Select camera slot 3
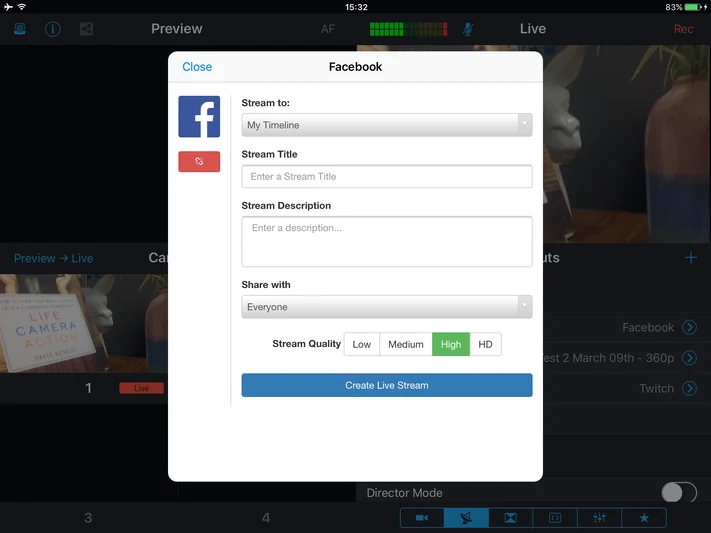Image resolution: width=711 pixels, height=533 pixels. (x=88, y=518)
